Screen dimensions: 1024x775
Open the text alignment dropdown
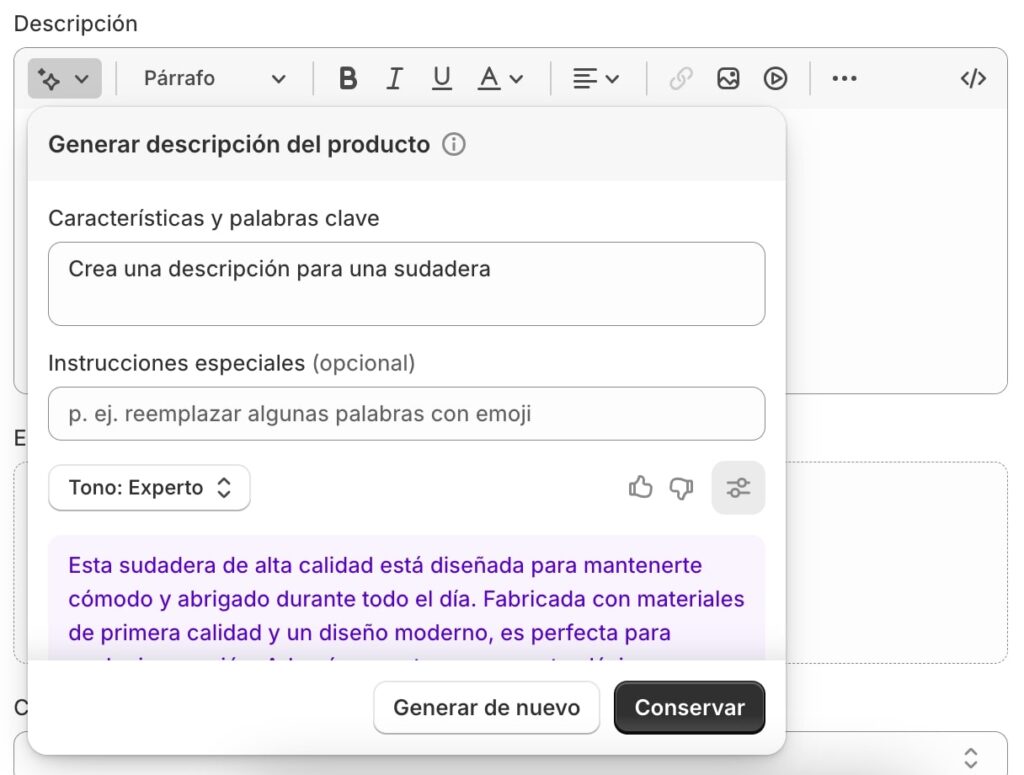pos(596,78)
